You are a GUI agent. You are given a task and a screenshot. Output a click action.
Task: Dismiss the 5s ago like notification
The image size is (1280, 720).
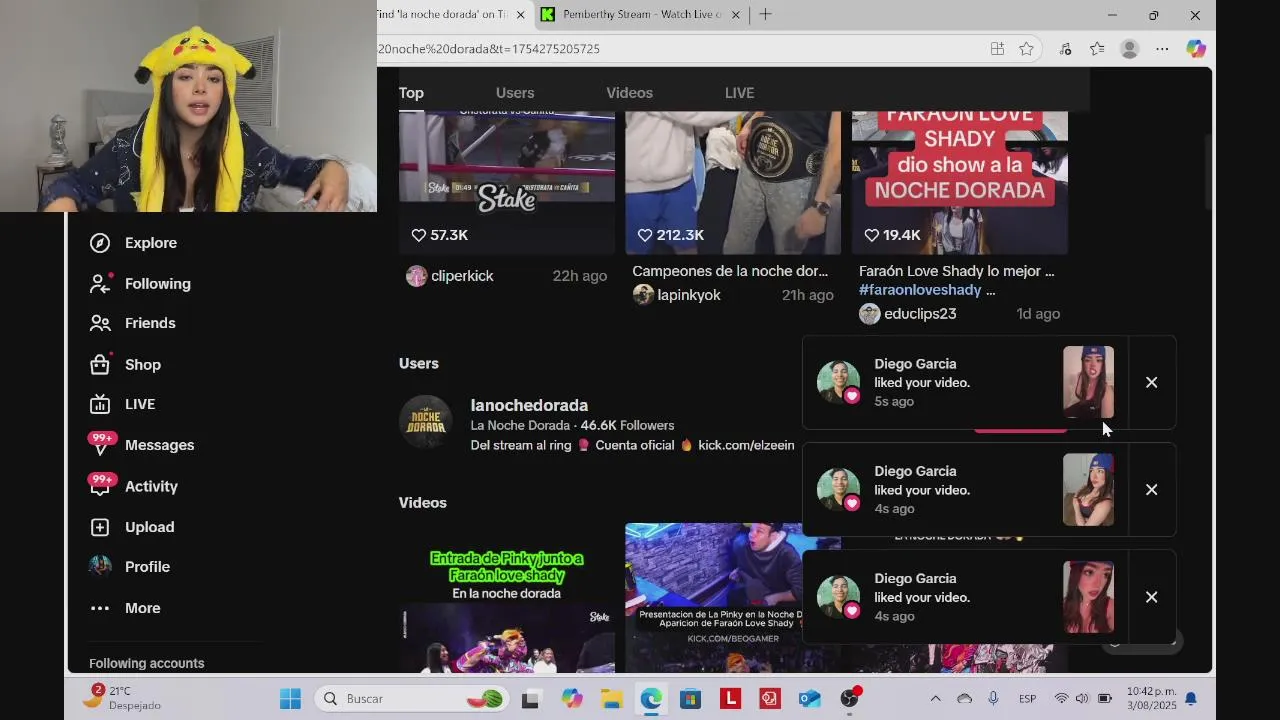(x=1152, y=382)
